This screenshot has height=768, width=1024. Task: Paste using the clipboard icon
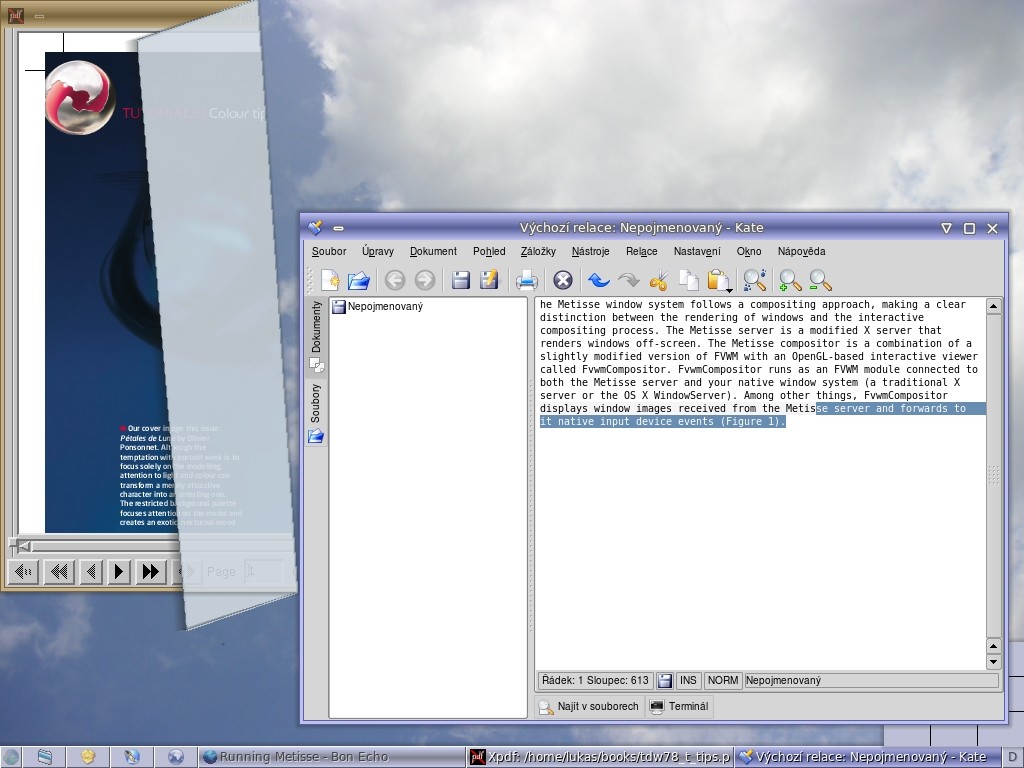[x=718, y=280]
